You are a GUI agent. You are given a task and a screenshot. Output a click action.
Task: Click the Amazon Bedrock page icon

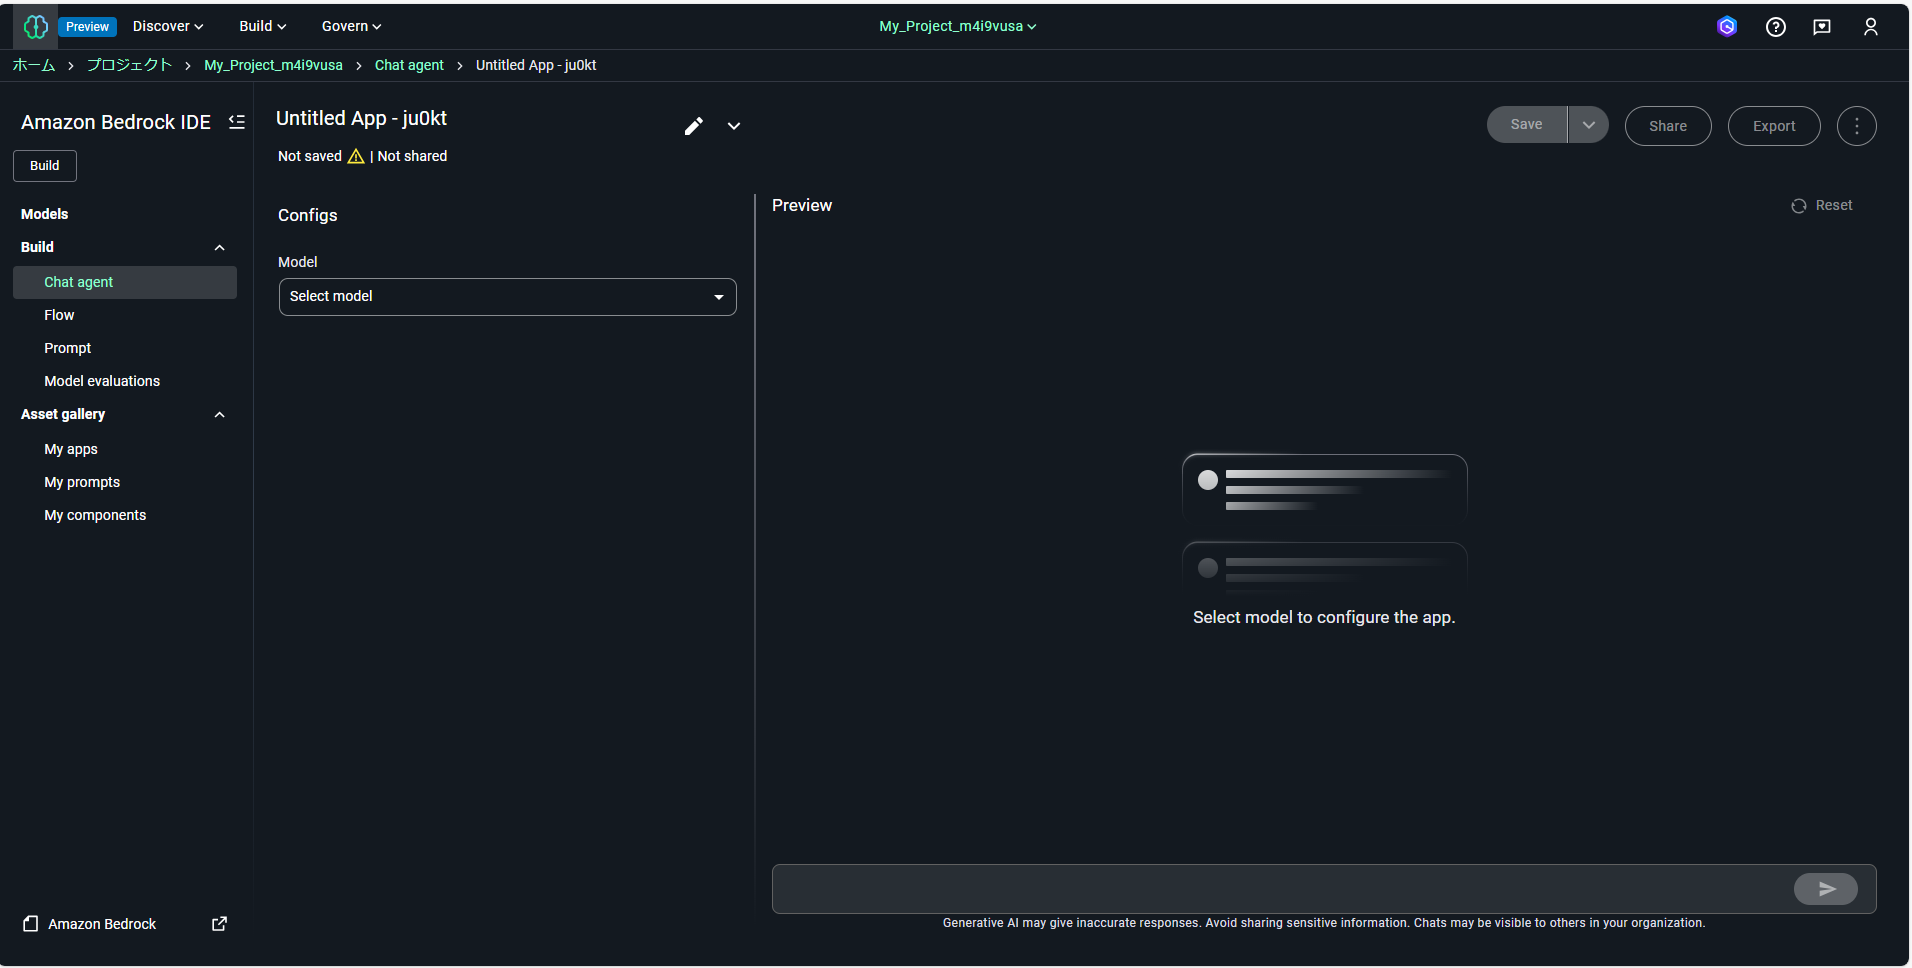(x=31, y=924)
